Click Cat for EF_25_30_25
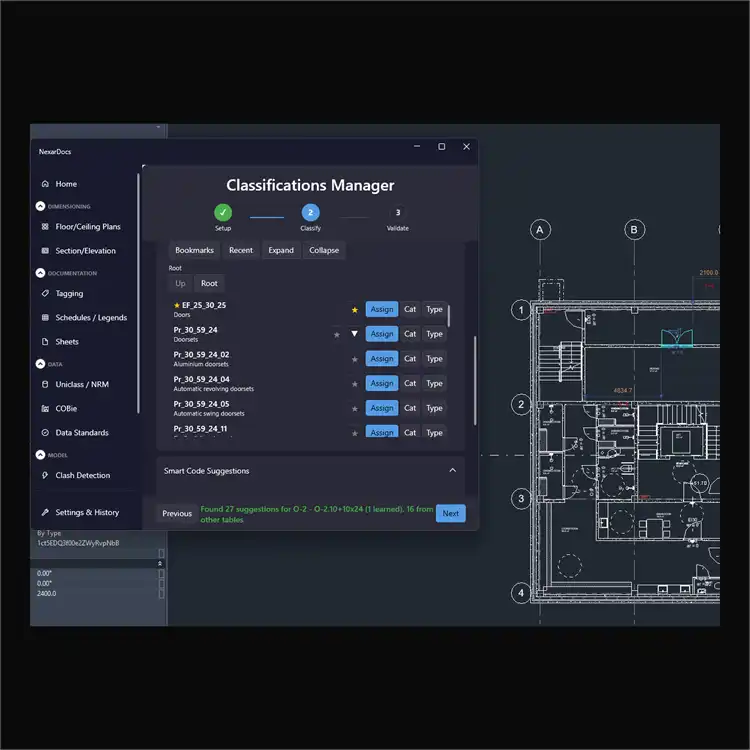 point(410,309)
